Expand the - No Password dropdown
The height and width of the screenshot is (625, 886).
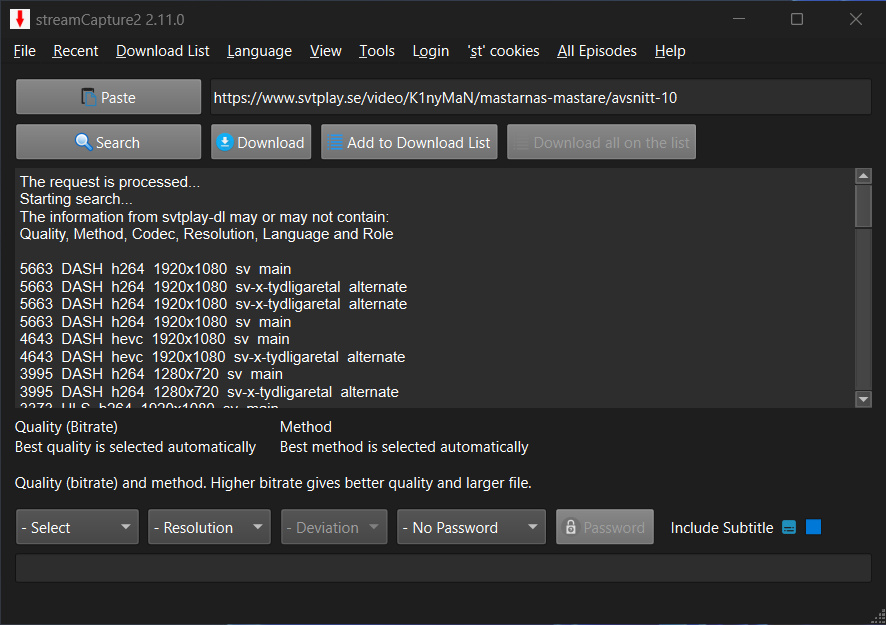coord(471,527)
